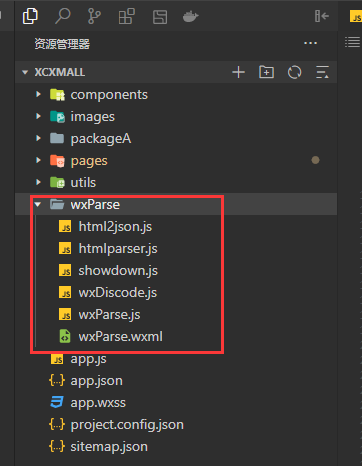Click the app.json braces icon
This screenshot has width=362, height=466.
57,380
